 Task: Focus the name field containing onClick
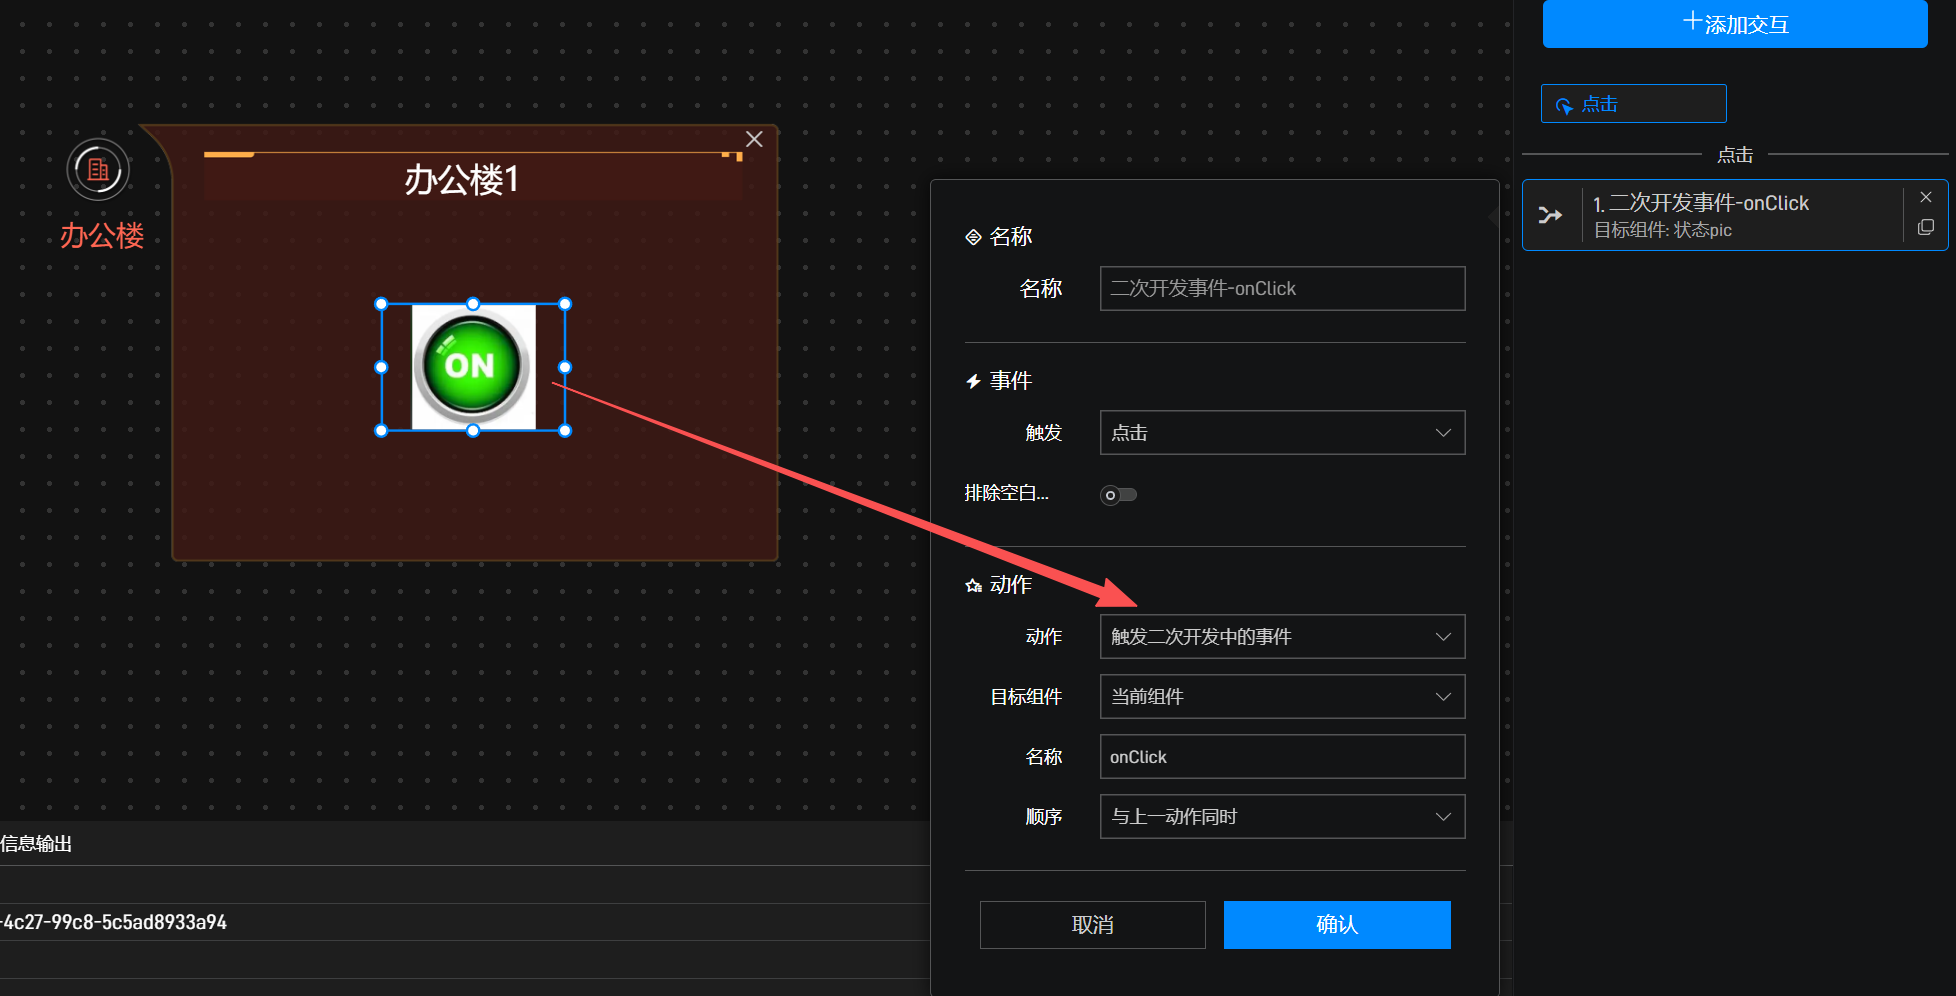(1282, 757)
